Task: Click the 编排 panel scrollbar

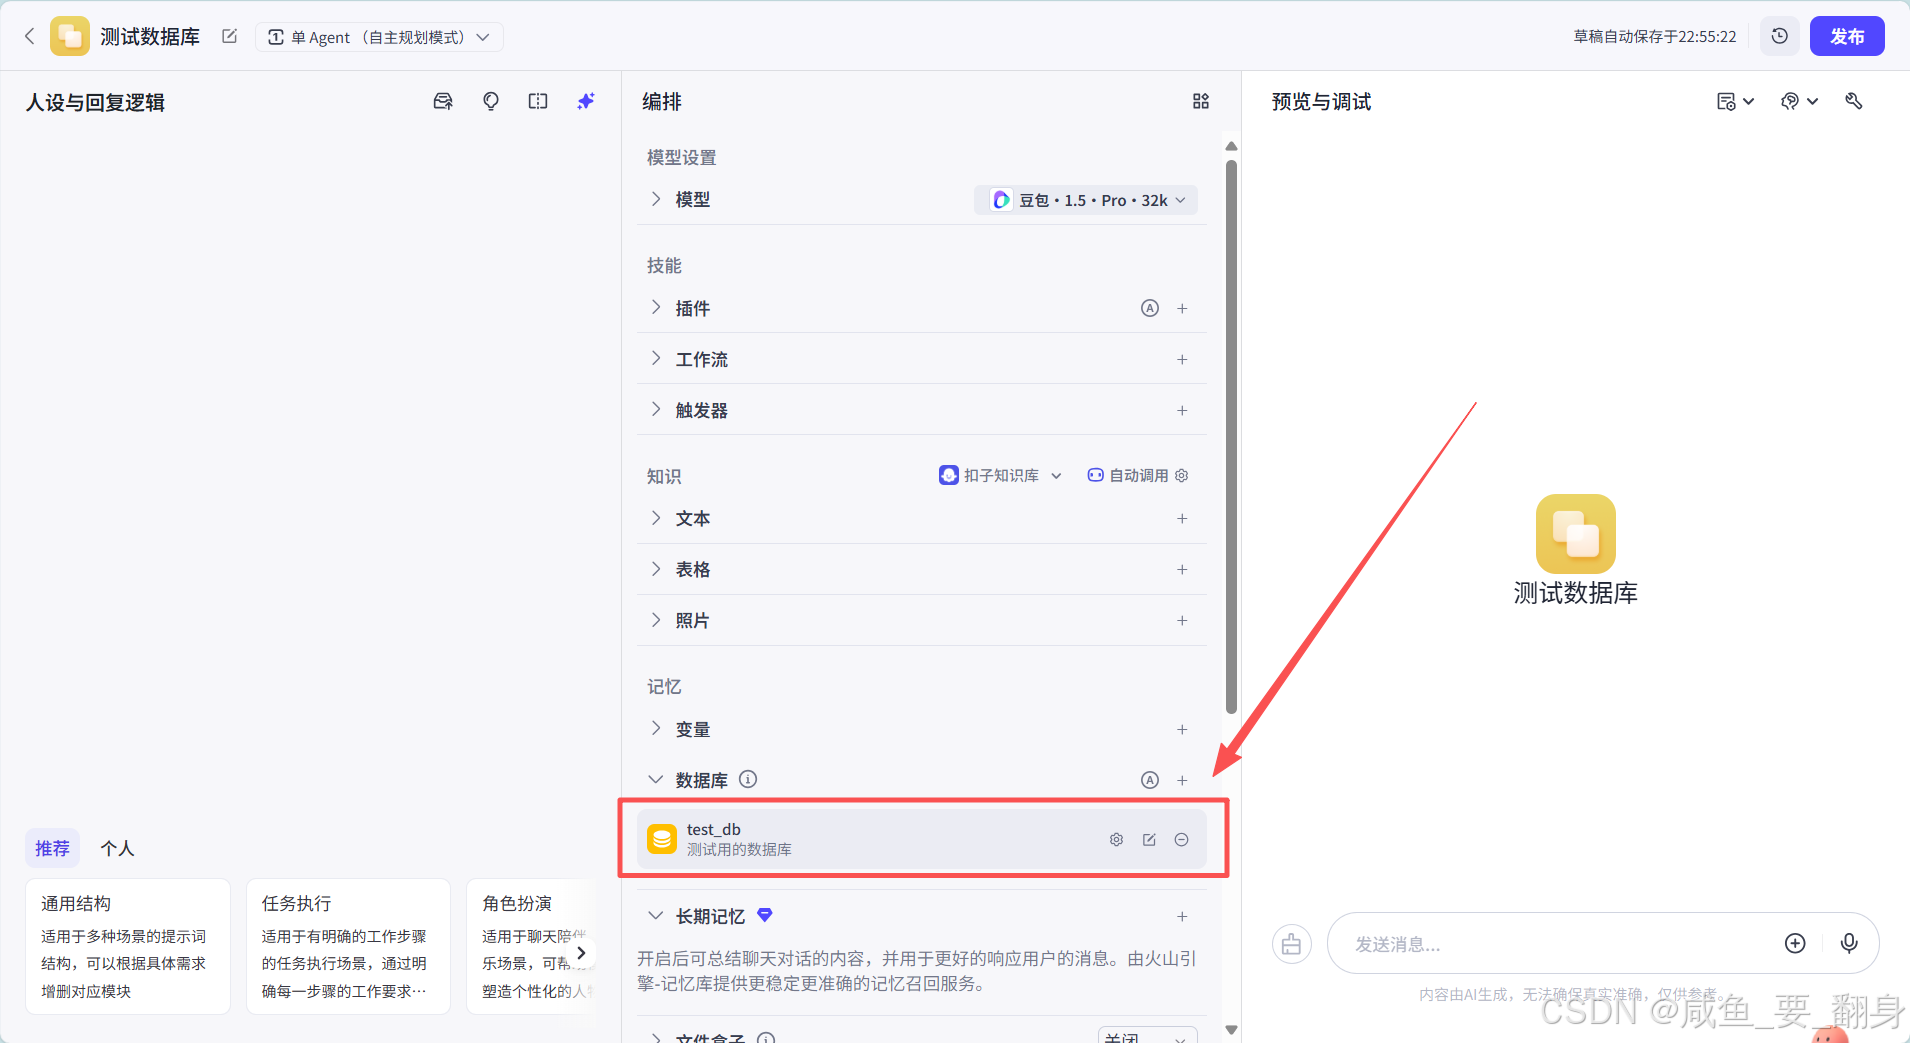Action: [1231, 437]
